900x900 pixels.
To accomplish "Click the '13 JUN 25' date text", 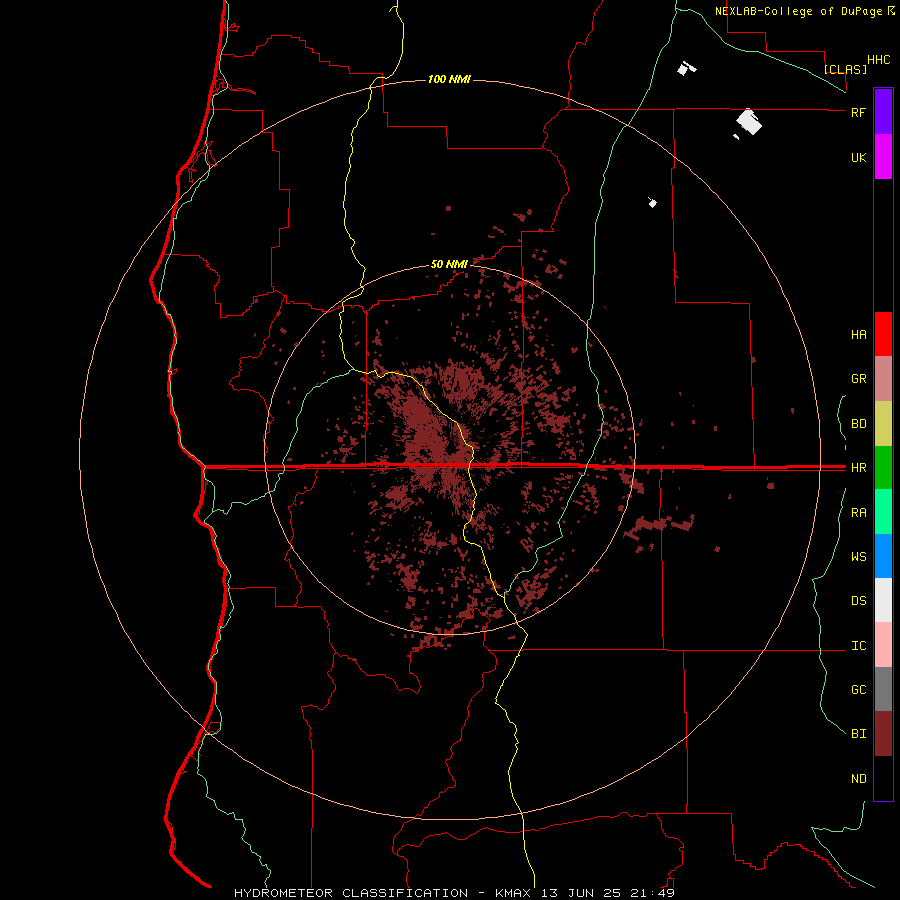I will [x=582, y=893].
